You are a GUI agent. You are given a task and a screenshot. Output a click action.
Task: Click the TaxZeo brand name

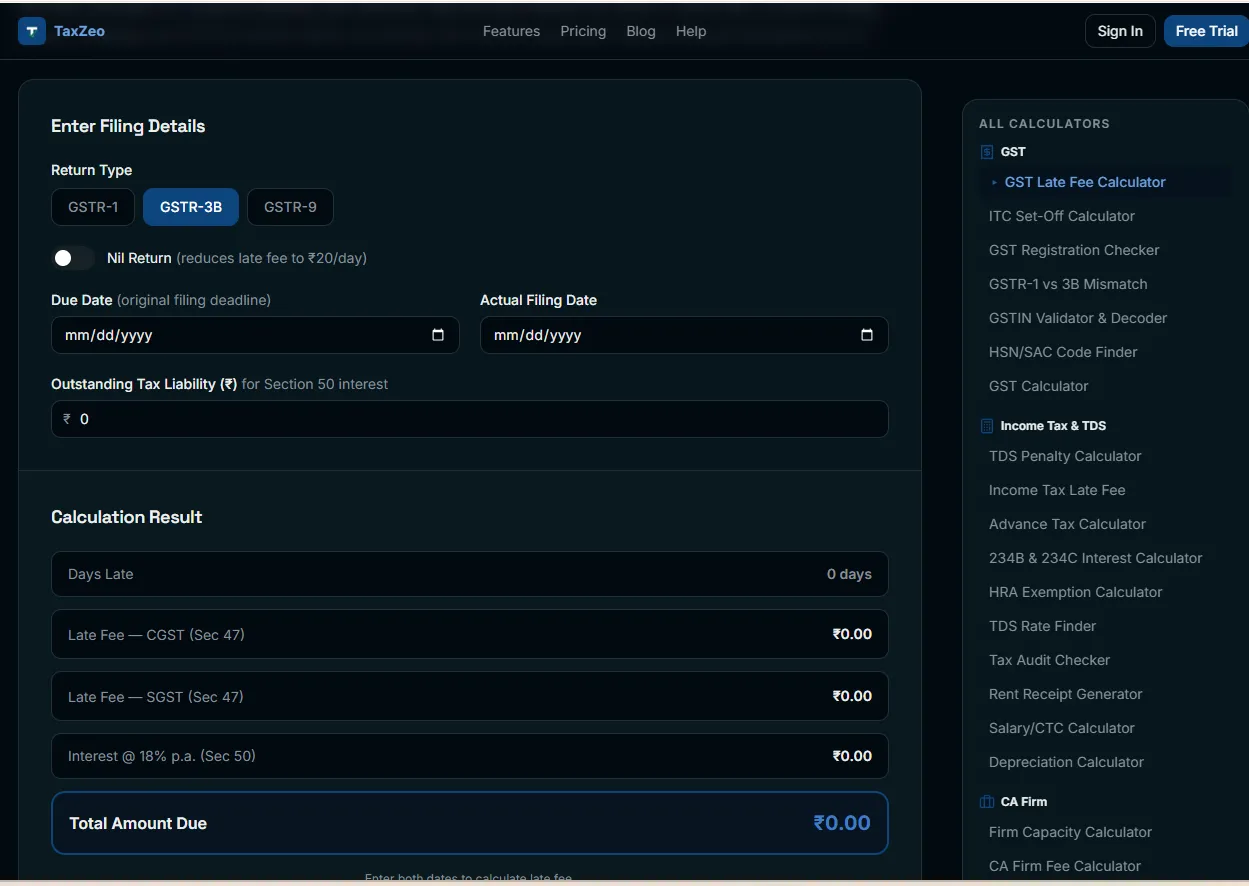pyautogui.click(x=79, y=31)
